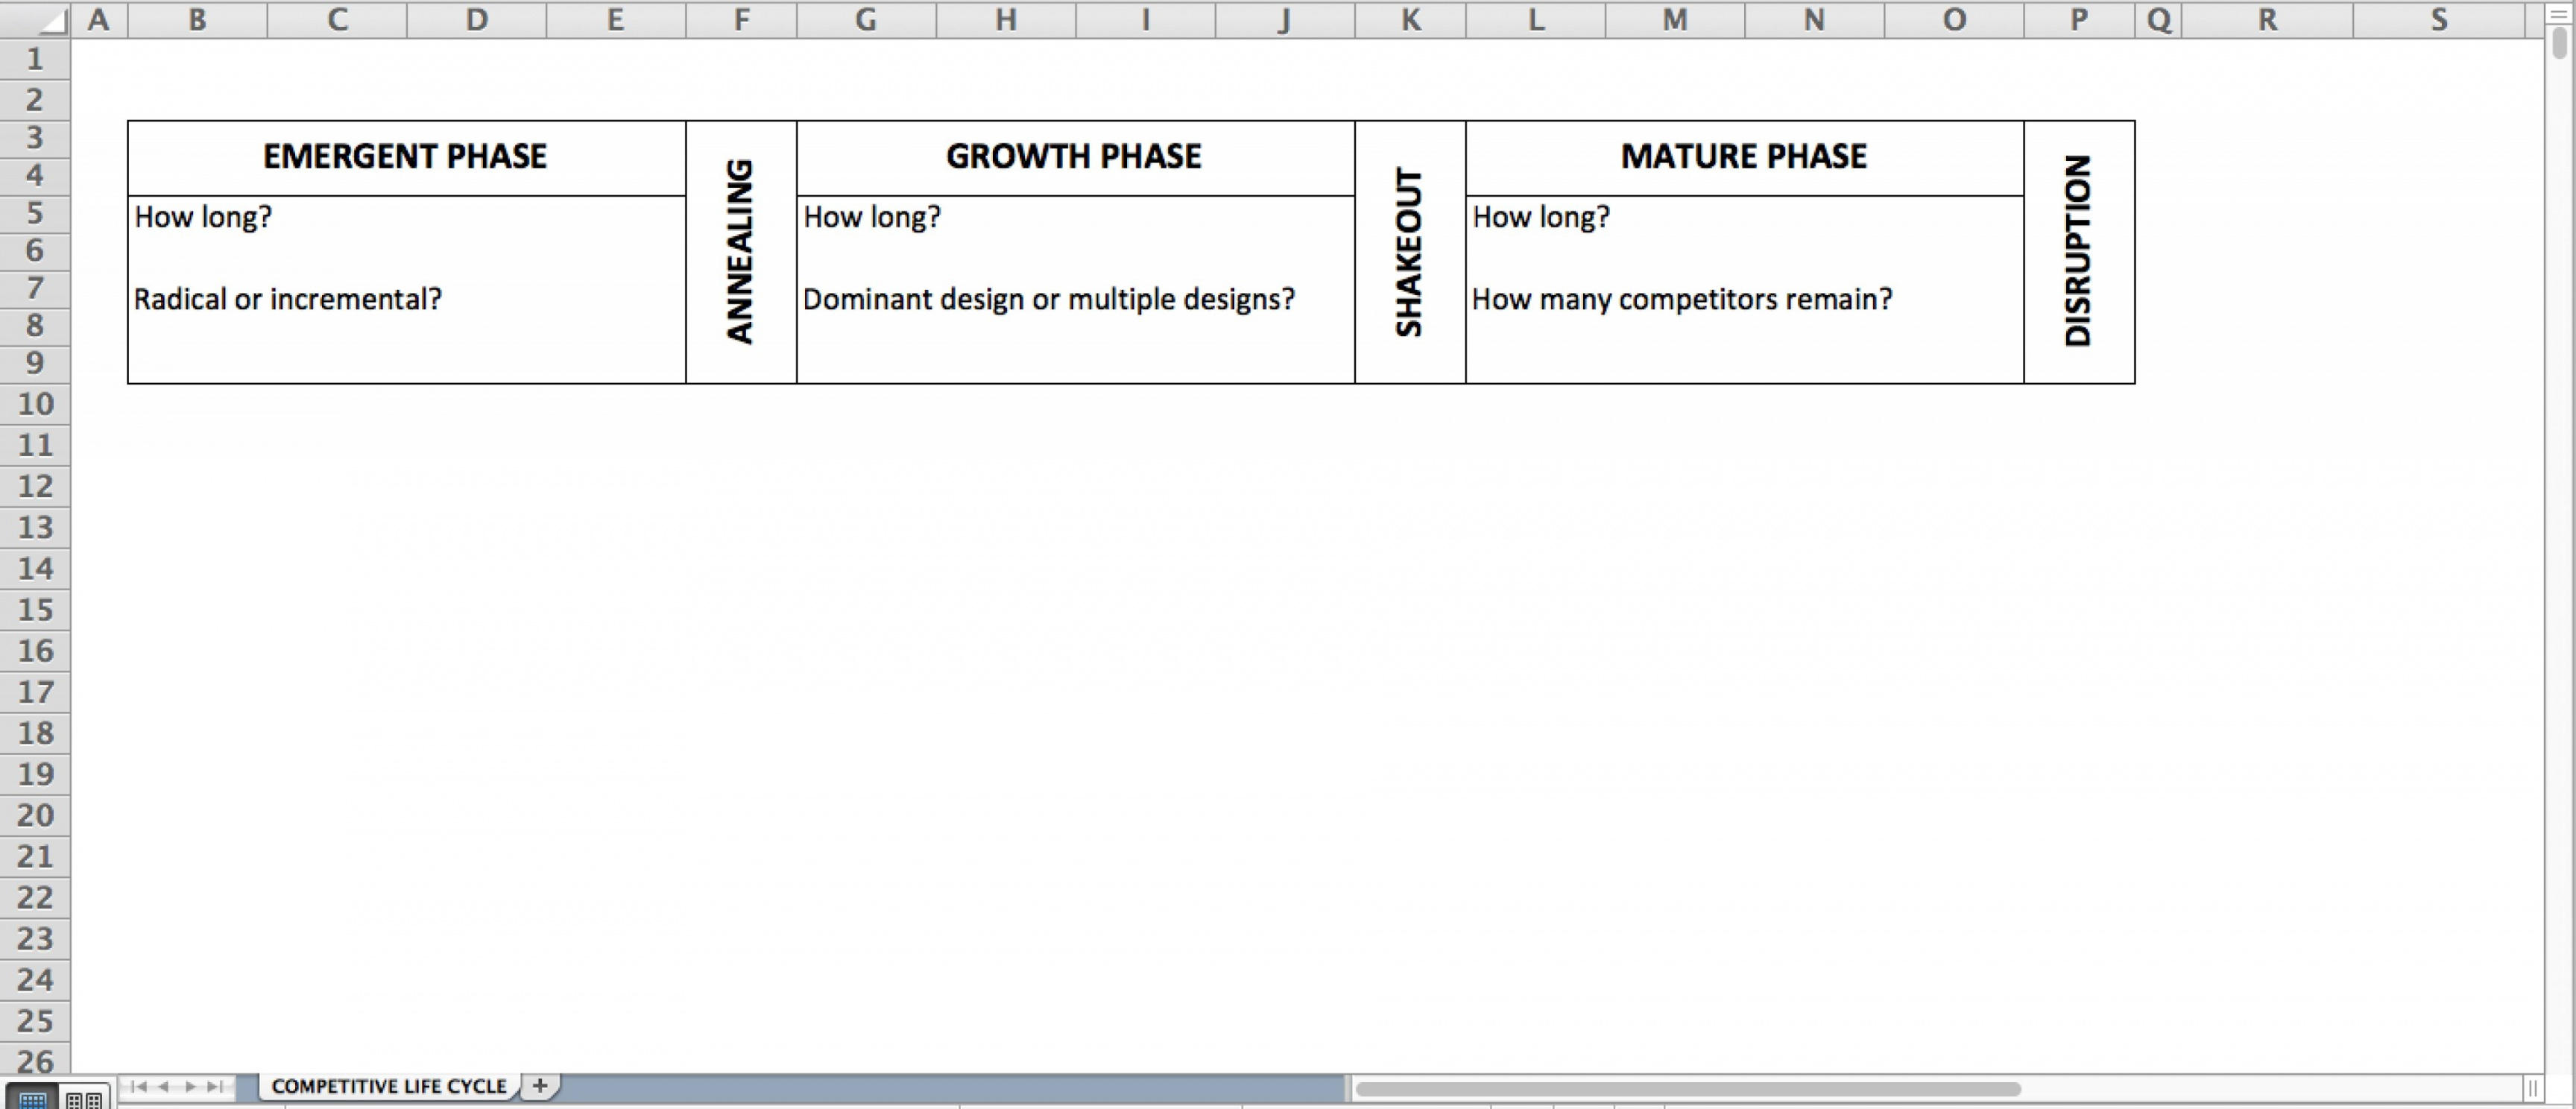The width and height of the screenshot is (2576, 1109).
Task: Open the COMPETITIVE LIFE CYCLE sheet tab
Action: [x=388, y=1086]
